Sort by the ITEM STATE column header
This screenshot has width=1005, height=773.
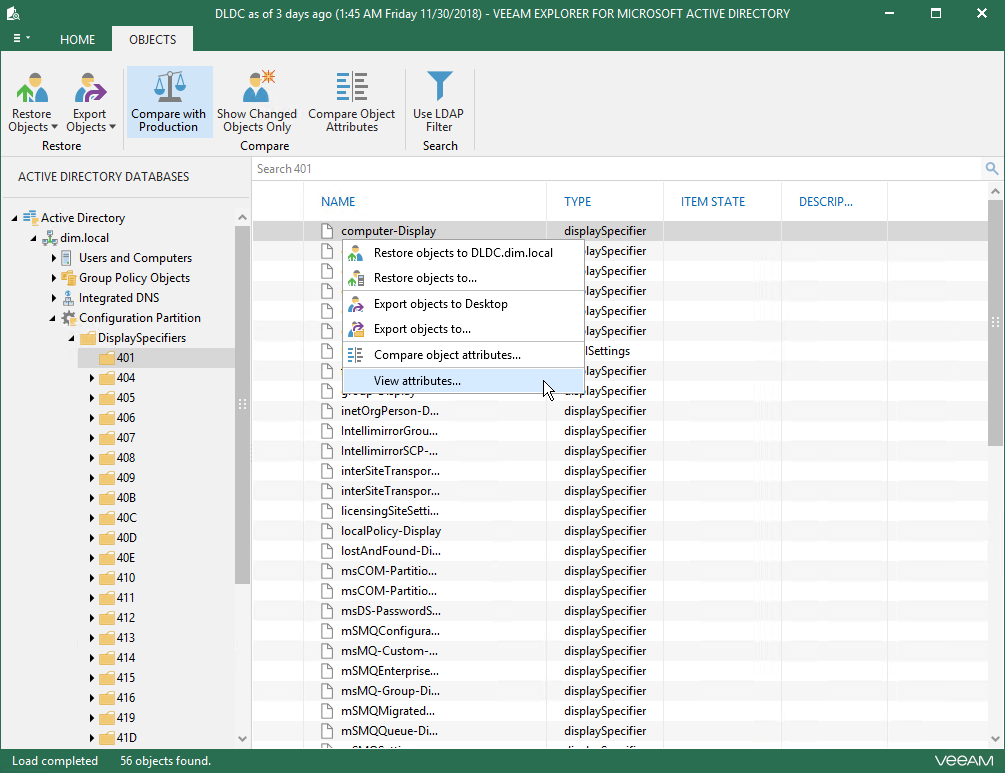[713, 201]
